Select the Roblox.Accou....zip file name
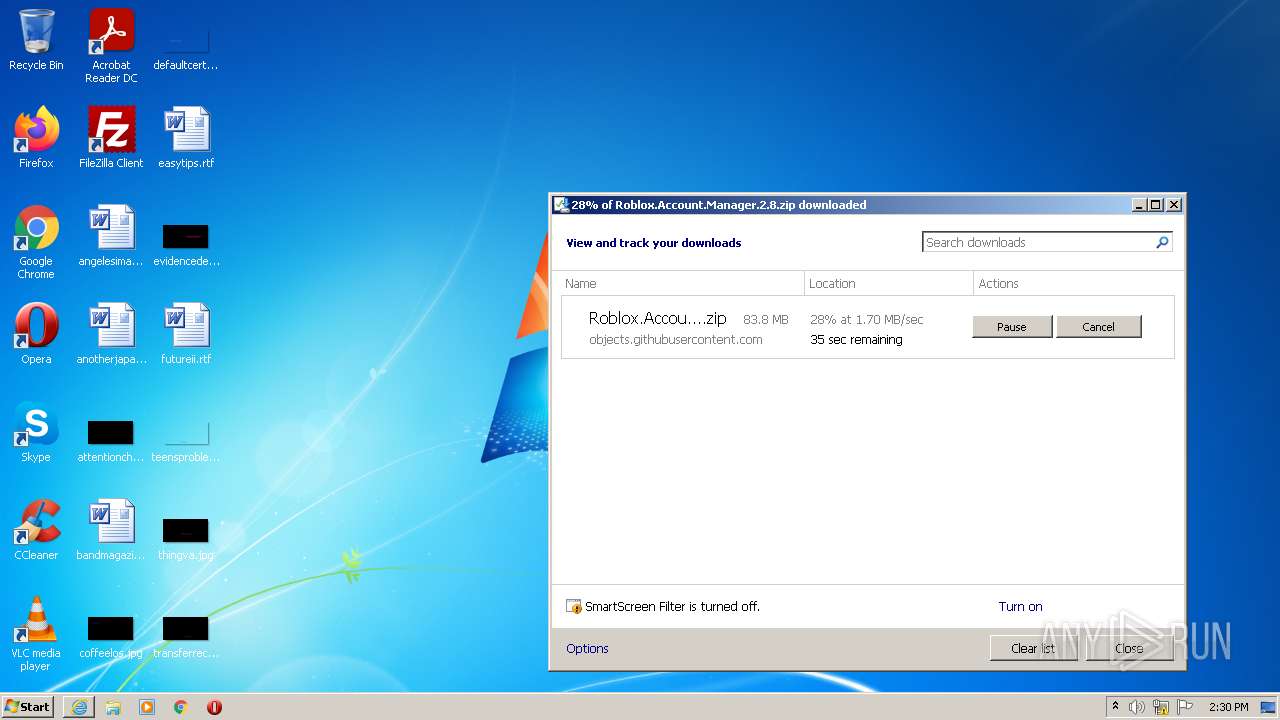Viewport: 1280px width, 720px height. (x=657, y=318)
